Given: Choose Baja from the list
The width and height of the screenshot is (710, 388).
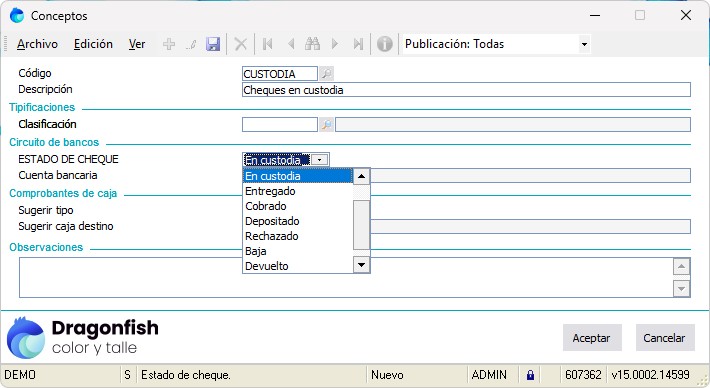Looking at the screenshot, I should (x=297, y=251).
